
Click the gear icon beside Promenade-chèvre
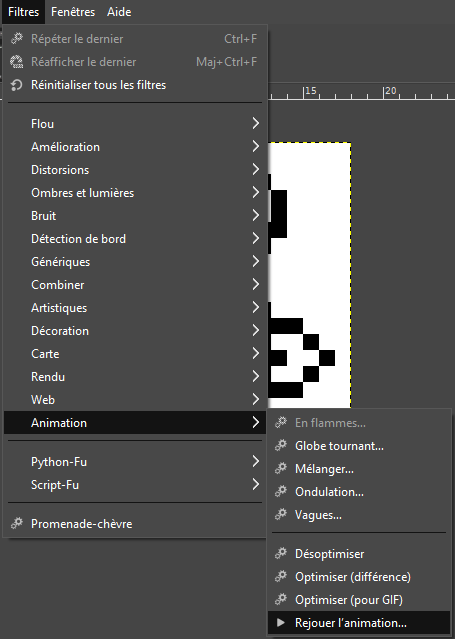(x=17, y=523)
